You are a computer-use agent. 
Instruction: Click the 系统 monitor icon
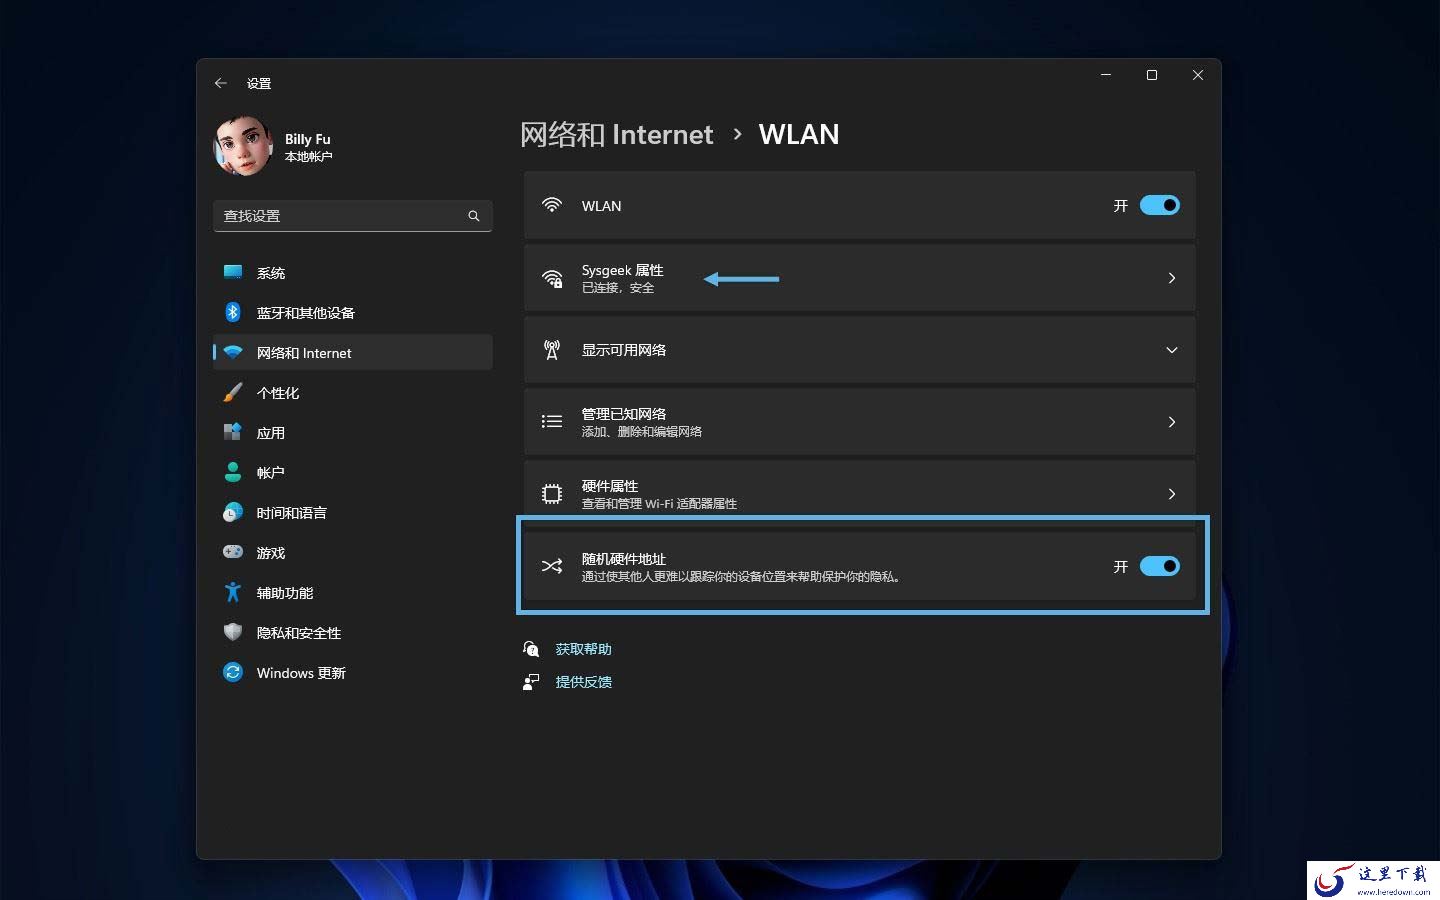(233, 272)
